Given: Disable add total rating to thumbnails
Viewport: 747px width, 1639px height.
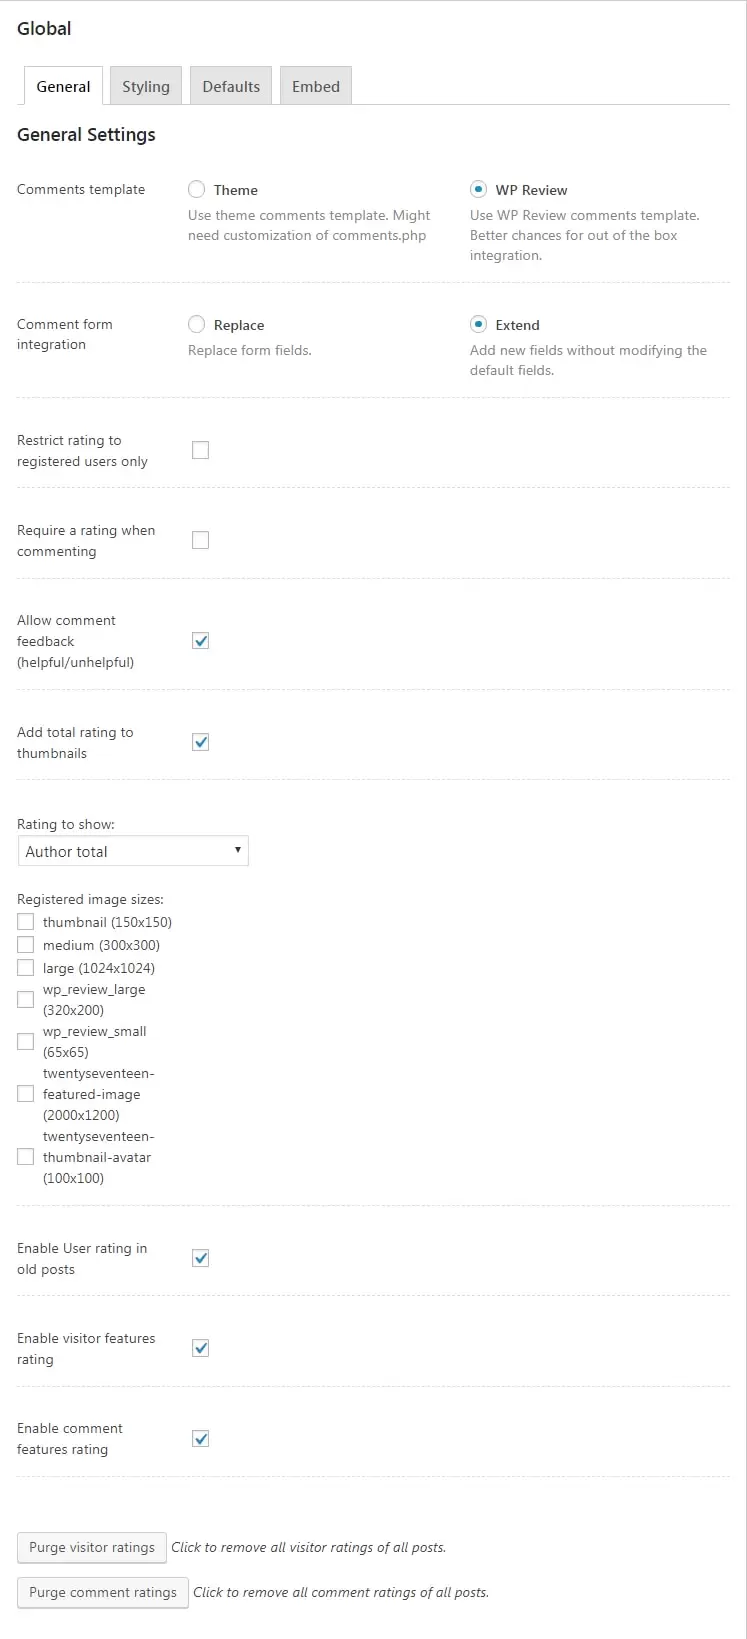Looking at the screenshot, I should [x=201, y=742].
